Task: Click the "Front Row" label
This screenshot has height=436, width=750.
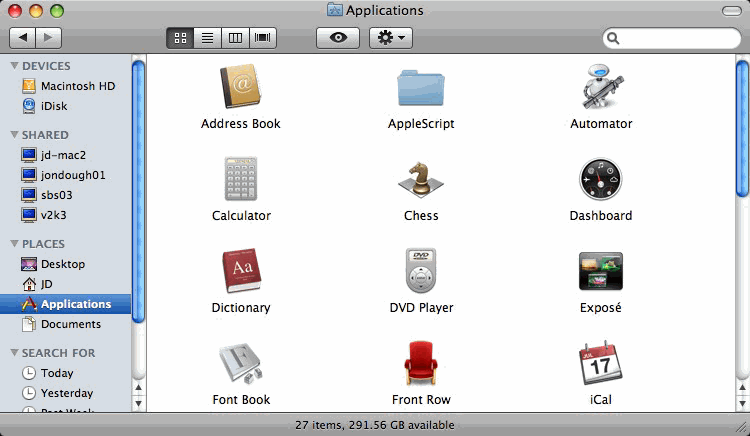Action: (x=421, y=400)
